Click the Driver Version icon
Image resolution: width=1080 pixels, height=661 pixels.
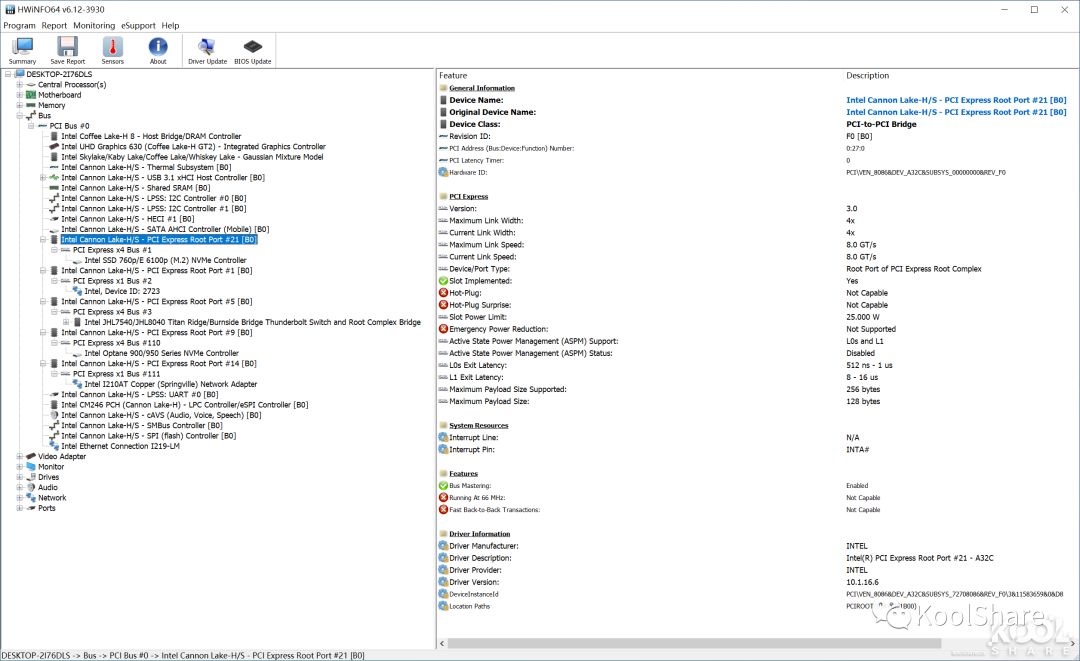click(x=444, y=582)
